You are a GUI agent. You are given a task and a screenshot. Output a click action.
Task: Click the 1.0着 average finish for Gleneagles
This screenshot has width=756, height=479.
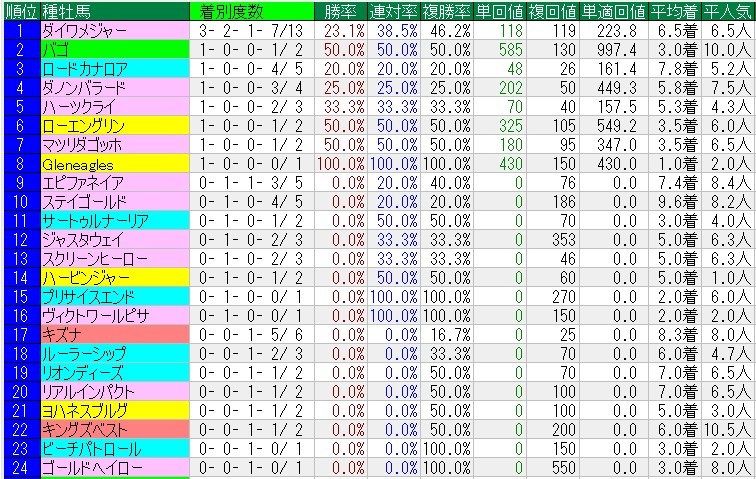coord(674,164)
